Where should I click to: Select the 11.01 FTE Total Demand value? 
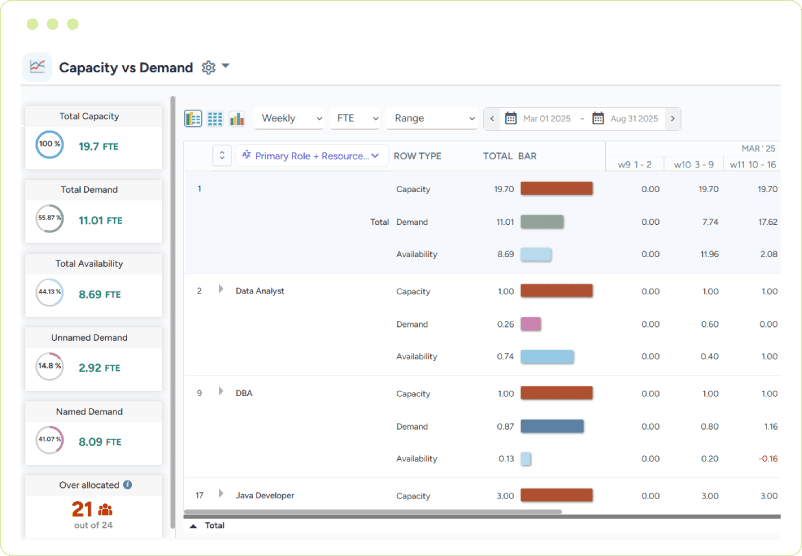pyautogui.click(x=100, y=220)
